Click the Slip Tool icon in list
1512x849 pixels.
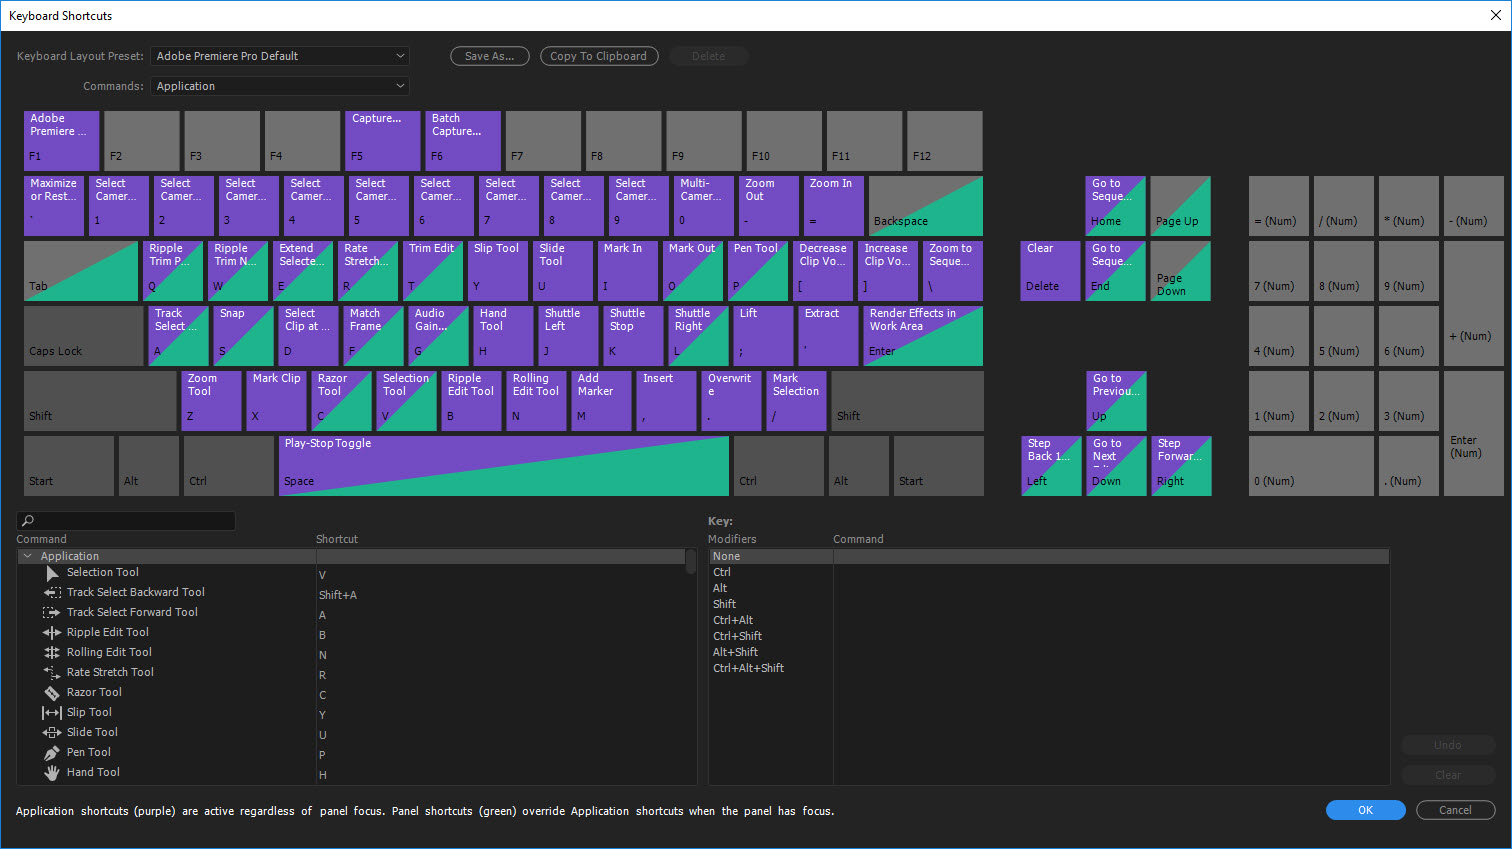[52, 713]
